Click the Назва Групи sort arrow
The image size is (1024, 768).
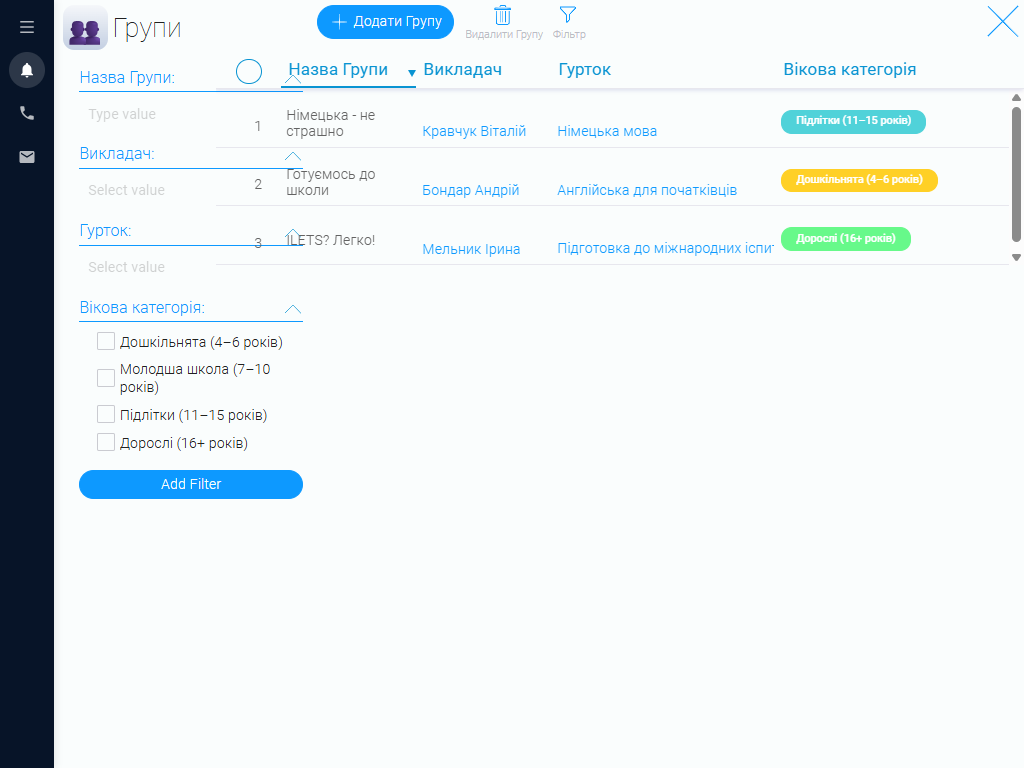coord(411,73)
